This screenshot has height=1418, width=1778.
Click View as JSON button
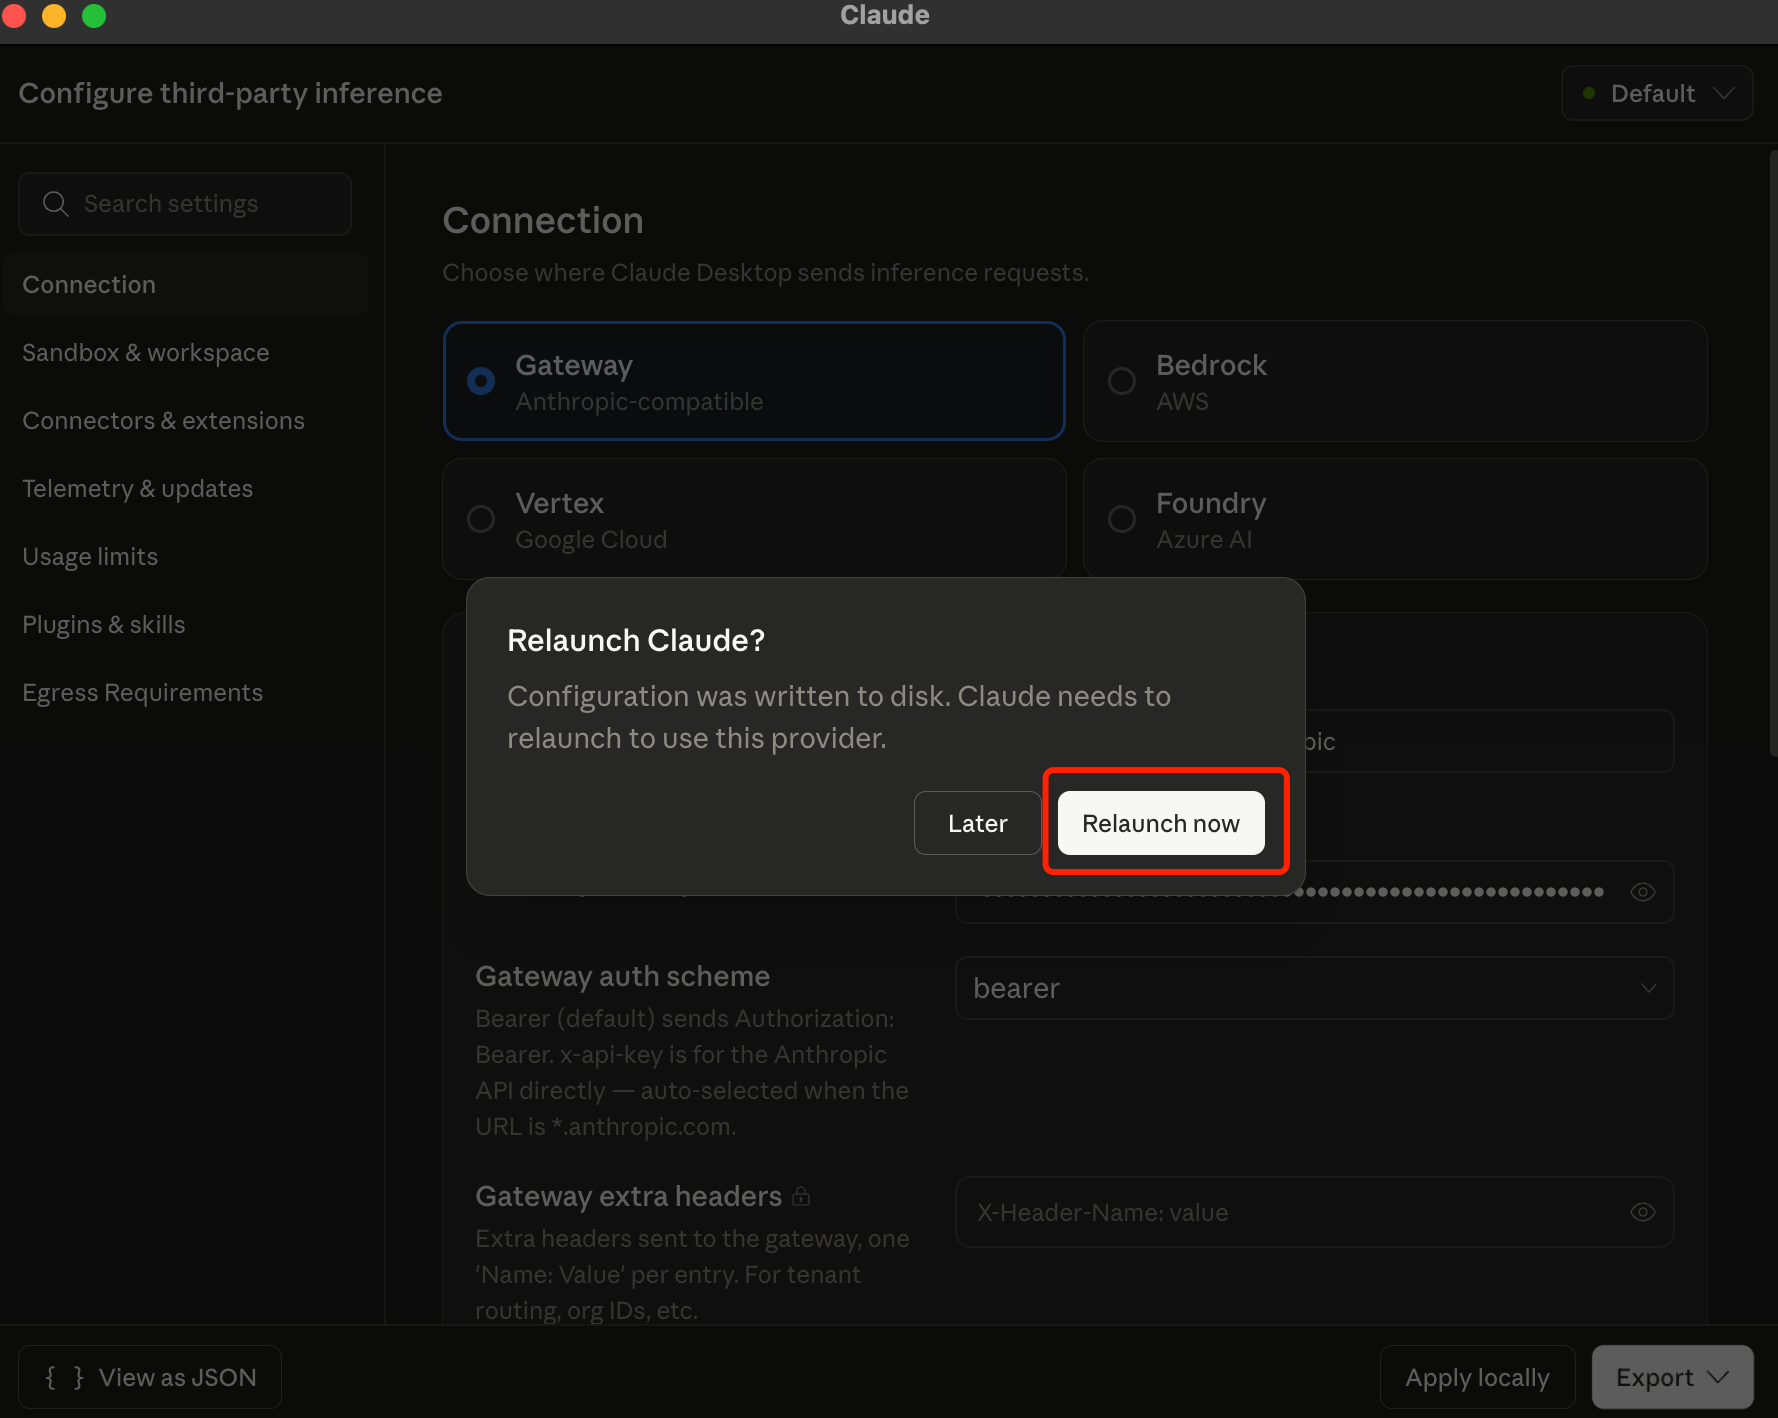click(150, 1378)
